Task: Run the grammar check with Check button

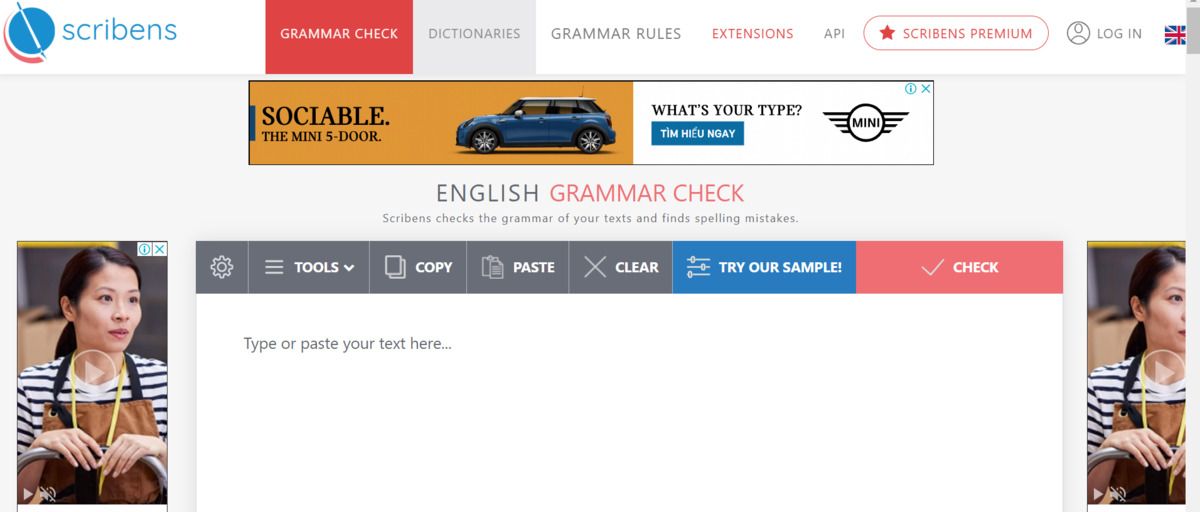Action: (959, 267)
